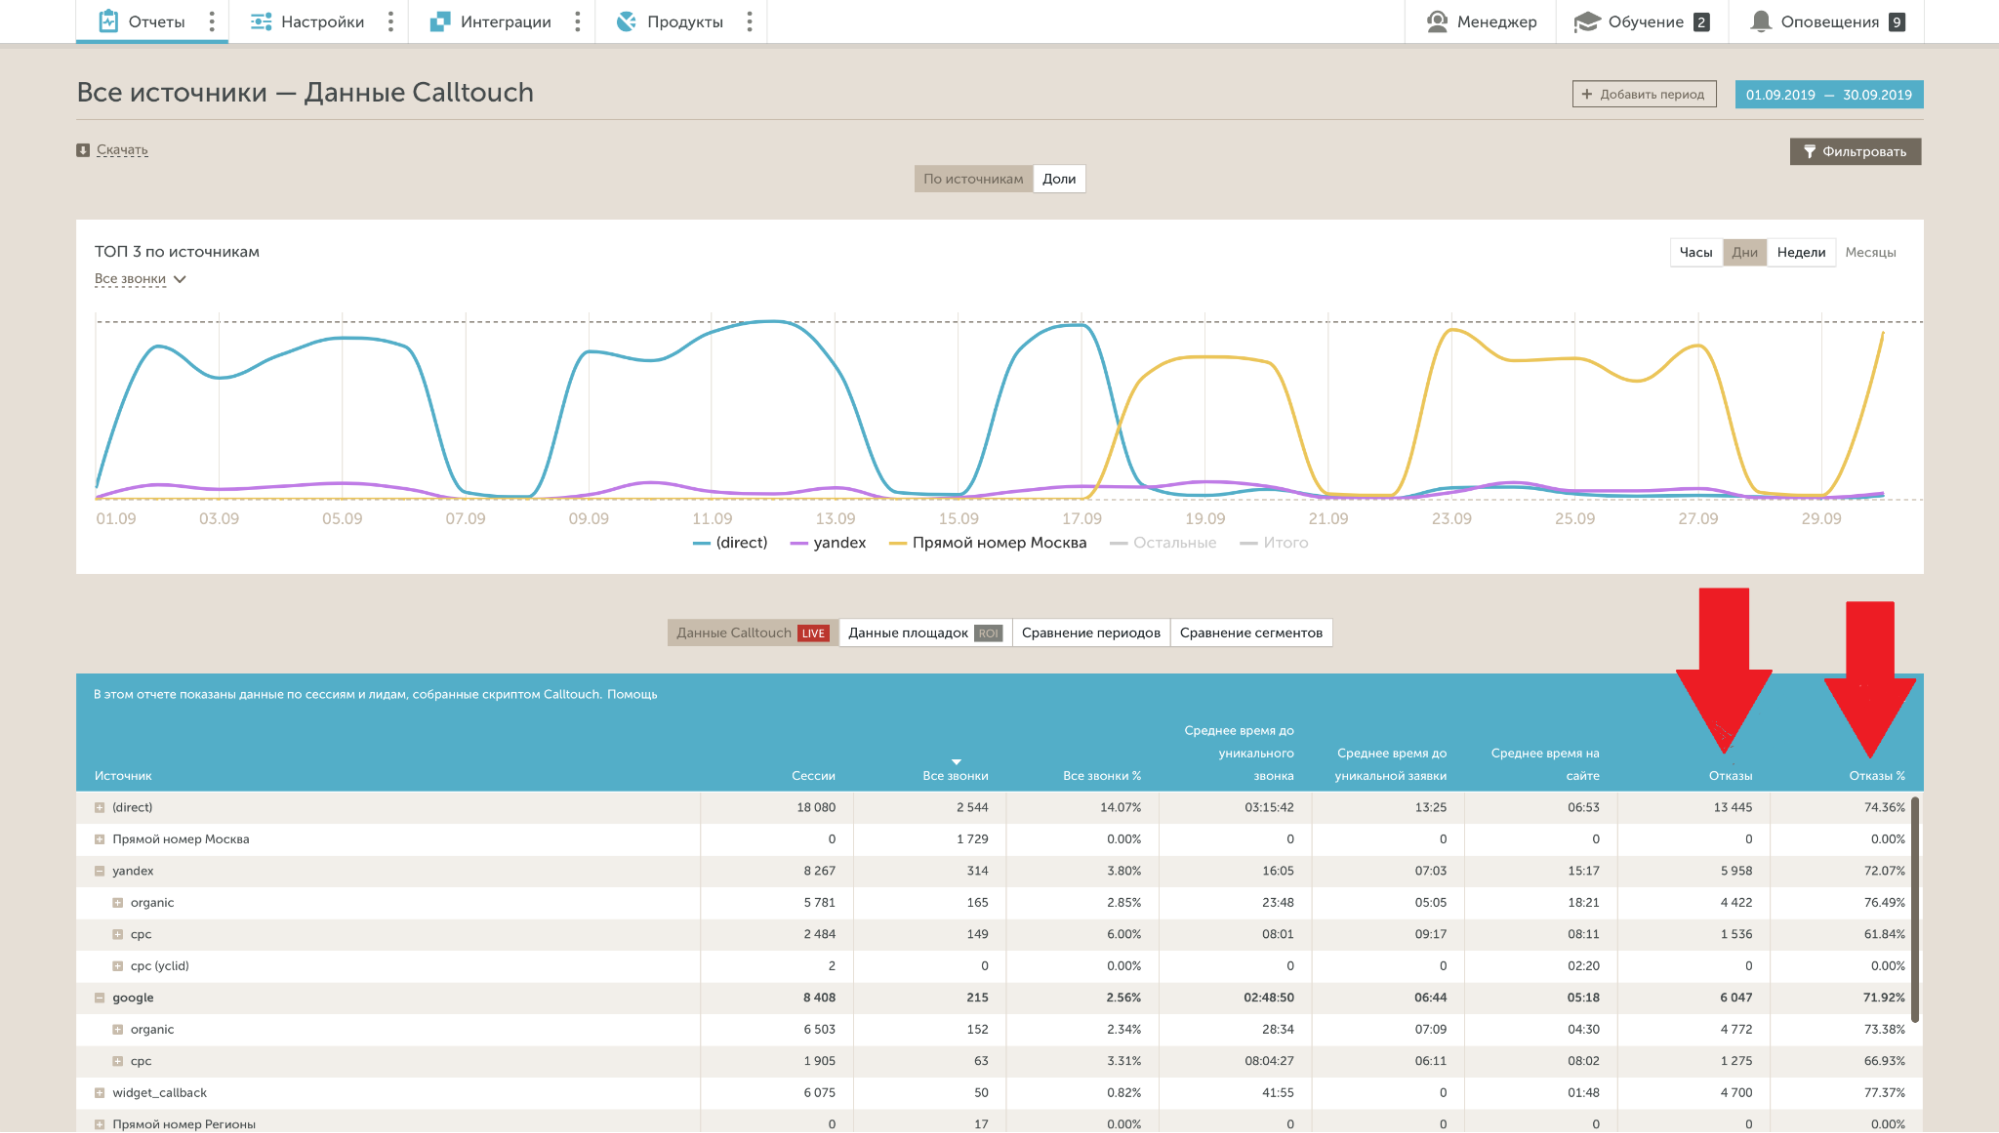
Task: Sort table by Все звонки column
Action: [955, 776]
